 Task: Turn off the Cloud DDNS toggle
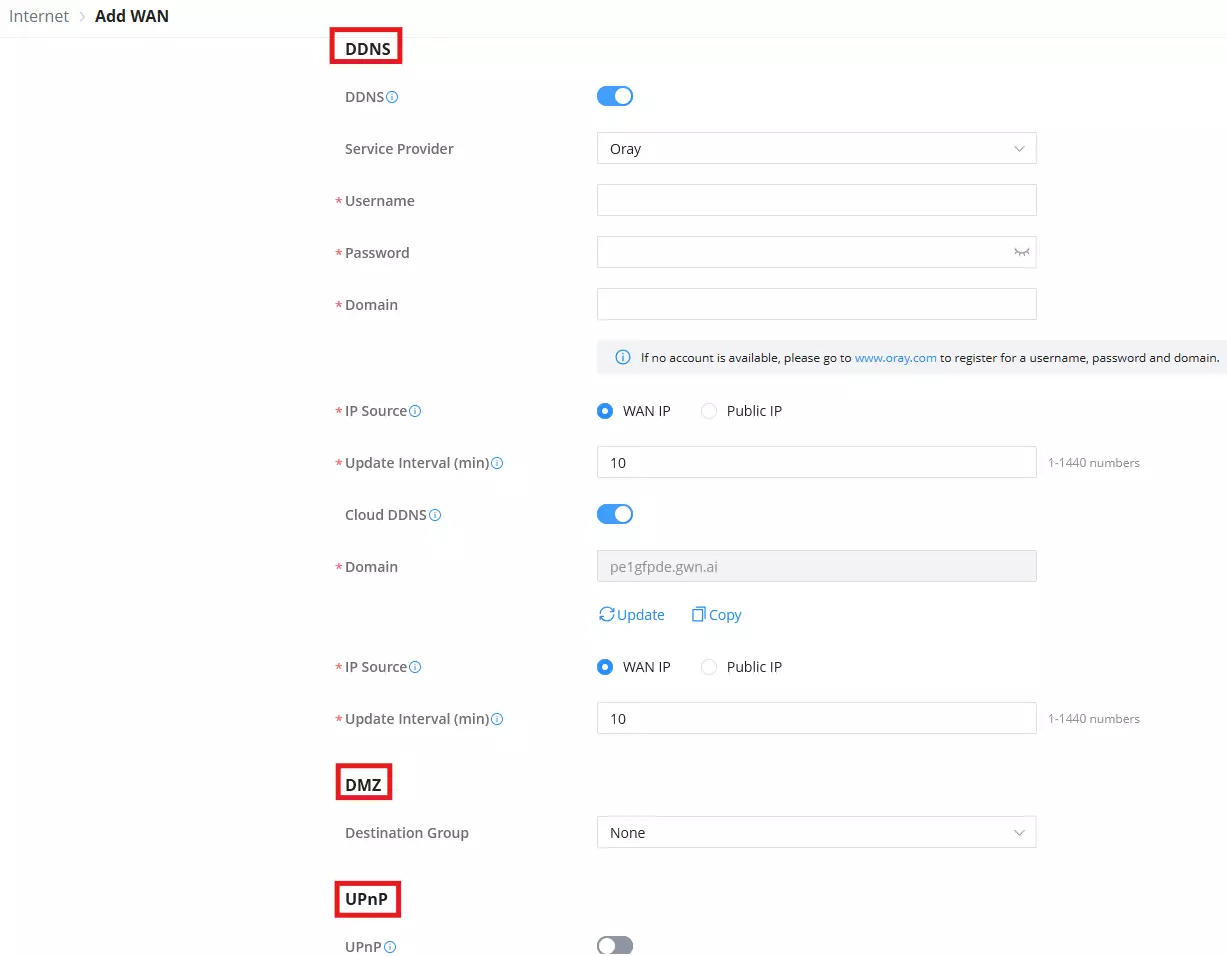[x=615, y=514]
